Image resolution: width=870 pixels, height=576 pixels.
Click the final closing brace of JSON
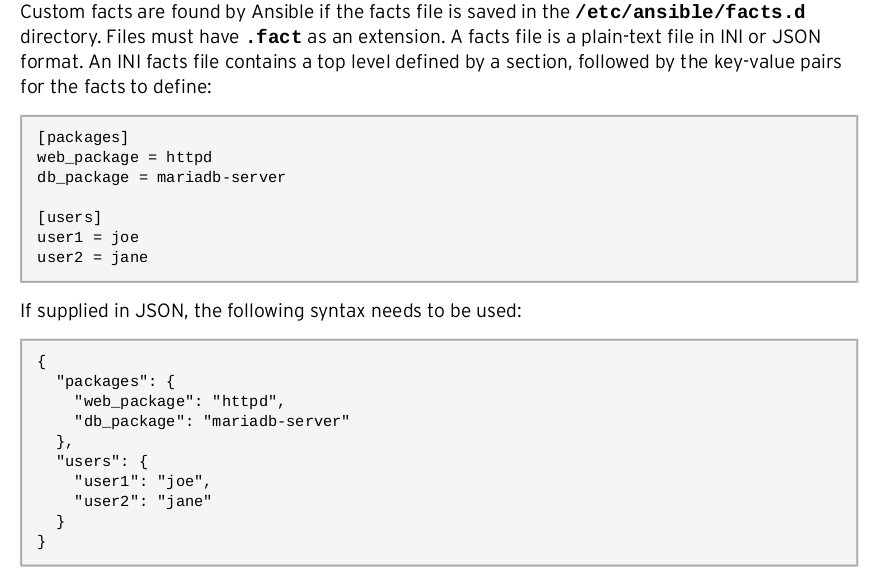[42, 541]
